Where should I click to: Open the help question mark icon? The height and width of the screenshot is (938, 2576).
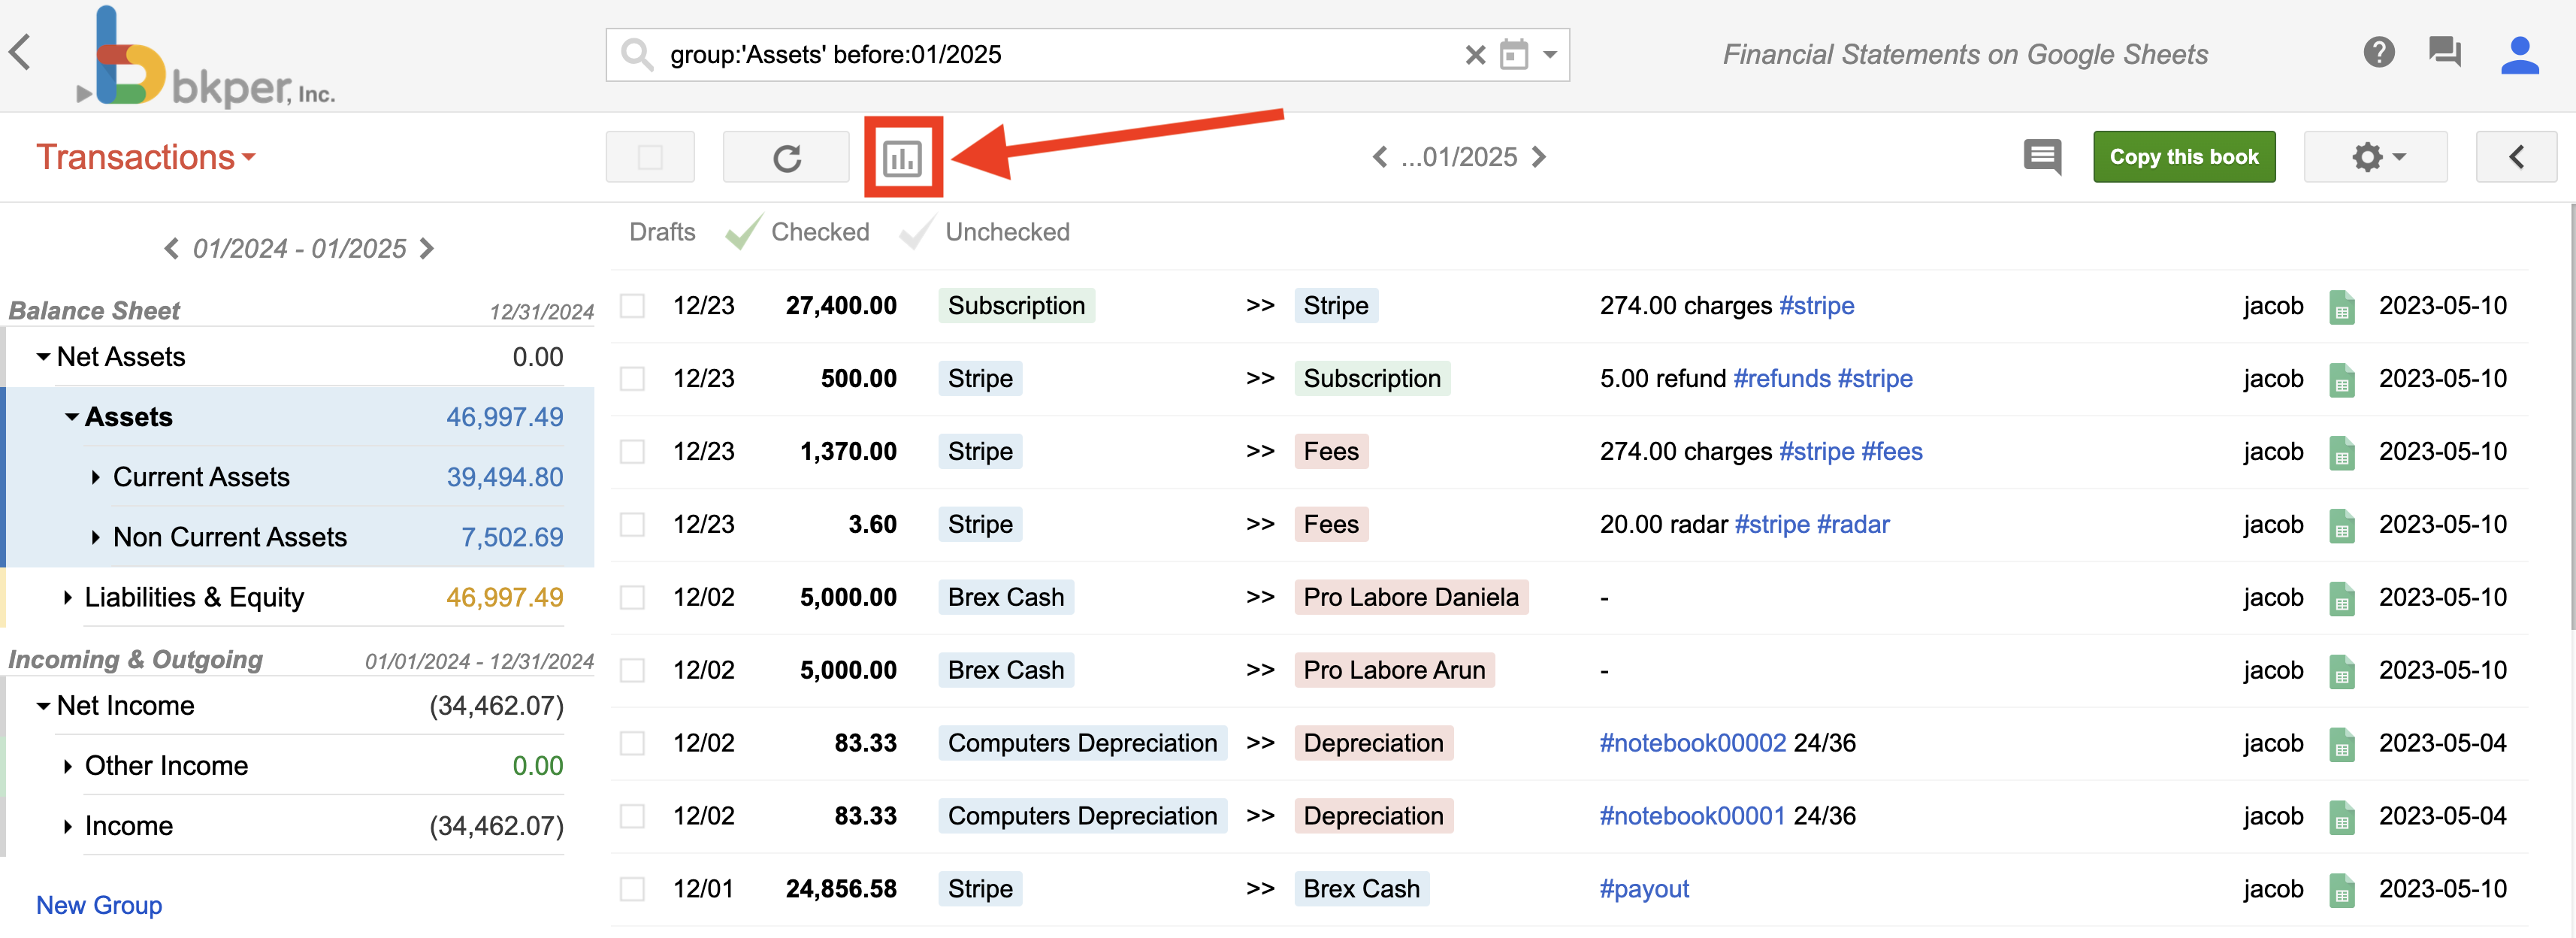coord(2378,52)
